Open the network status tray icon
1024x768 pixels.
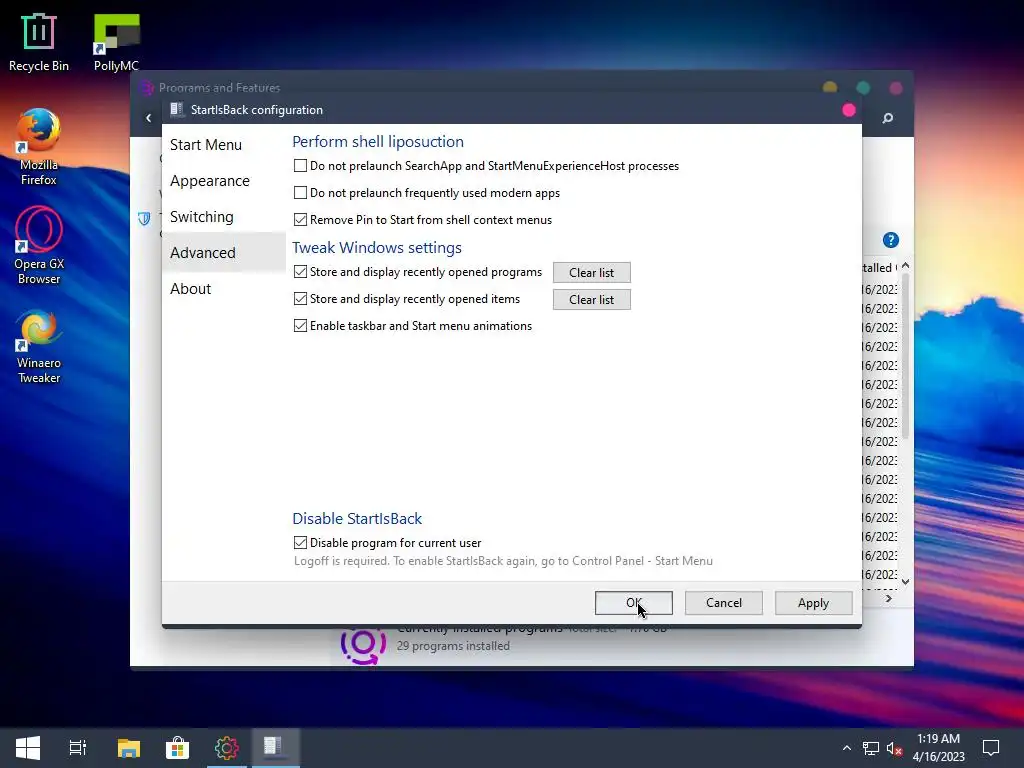871,748
